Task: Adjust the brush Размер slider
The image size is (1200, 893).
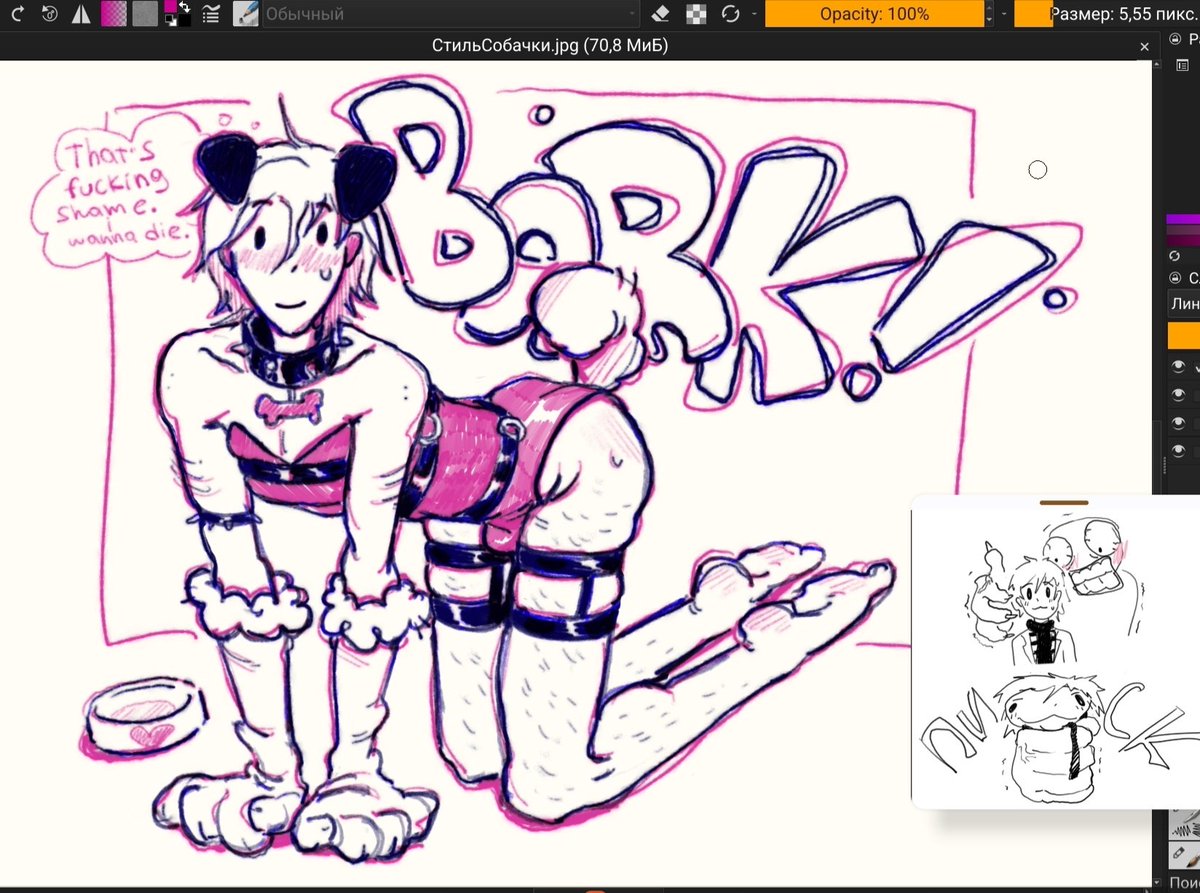Action: [x=1107, y=14]
